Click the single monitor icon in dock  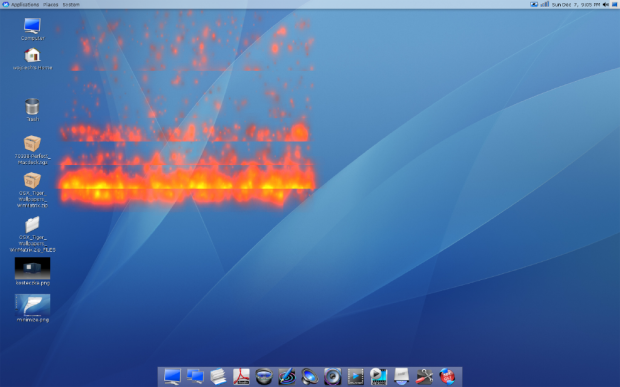[x=172, y=376]
